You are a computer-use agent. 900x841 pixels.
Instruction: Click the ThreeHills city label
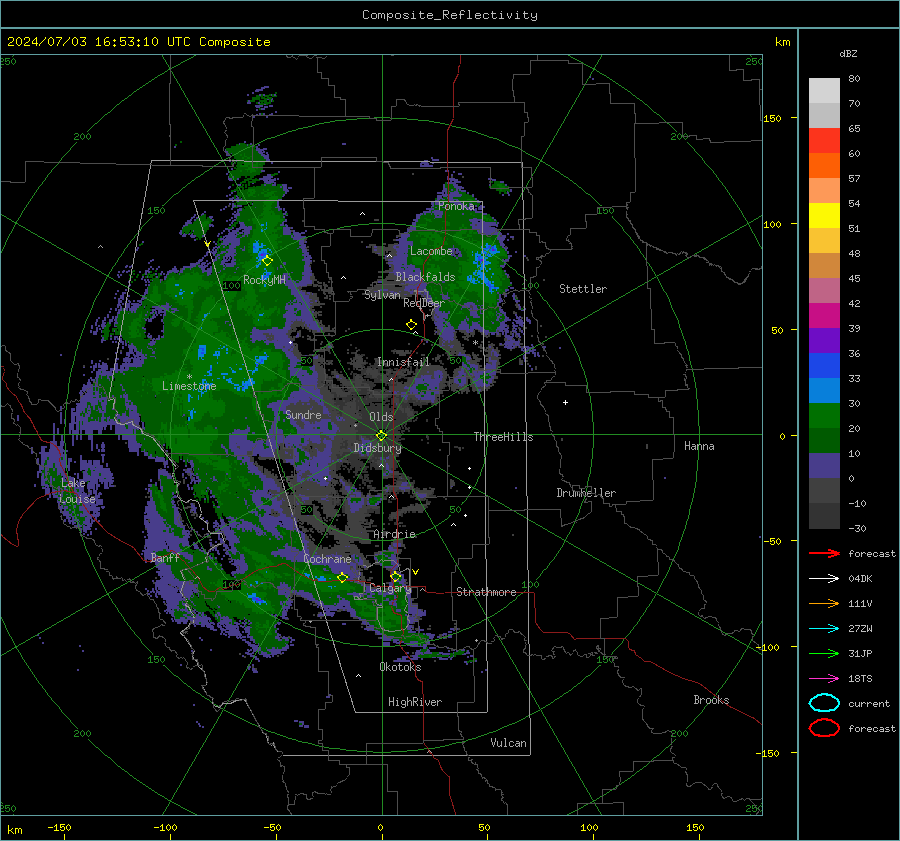pyautogui.click(x=503, y=437)
